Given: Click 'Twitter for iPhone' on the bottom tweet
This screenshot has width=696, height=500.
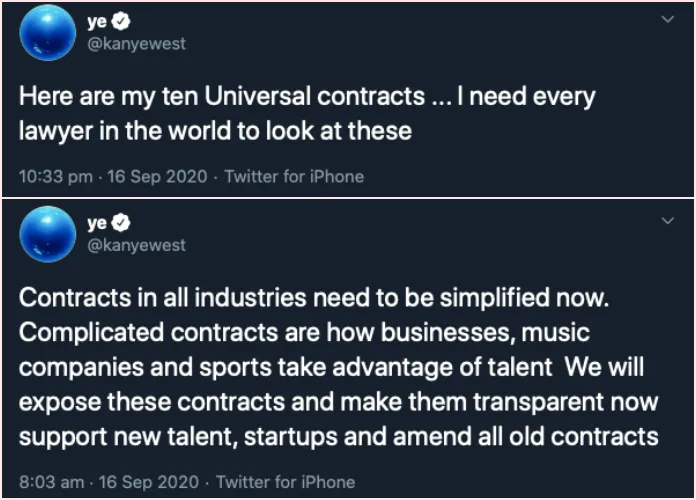Looking at the screenshot, I should [285, 481].
